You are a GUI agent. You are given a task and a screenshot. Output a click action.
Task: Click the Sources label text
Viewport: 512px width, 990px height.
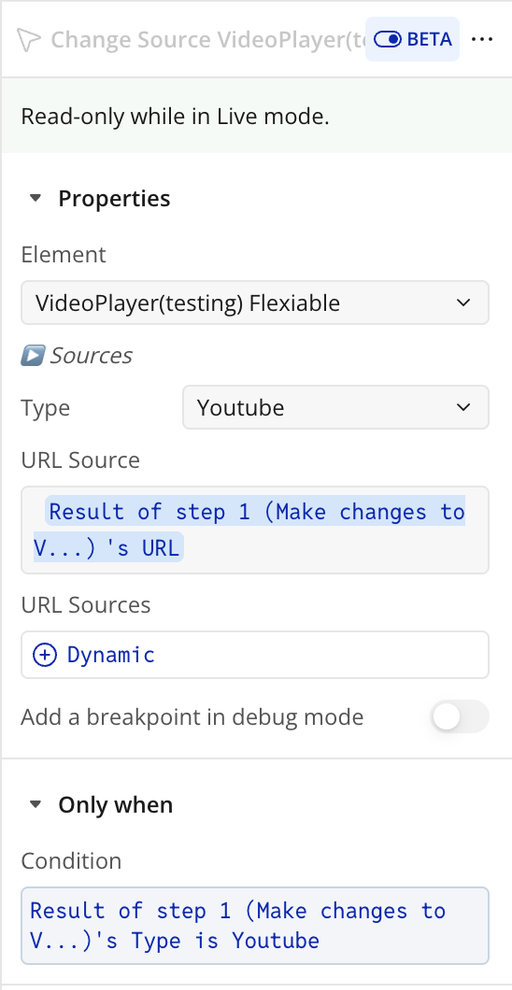tap(91, 355)
